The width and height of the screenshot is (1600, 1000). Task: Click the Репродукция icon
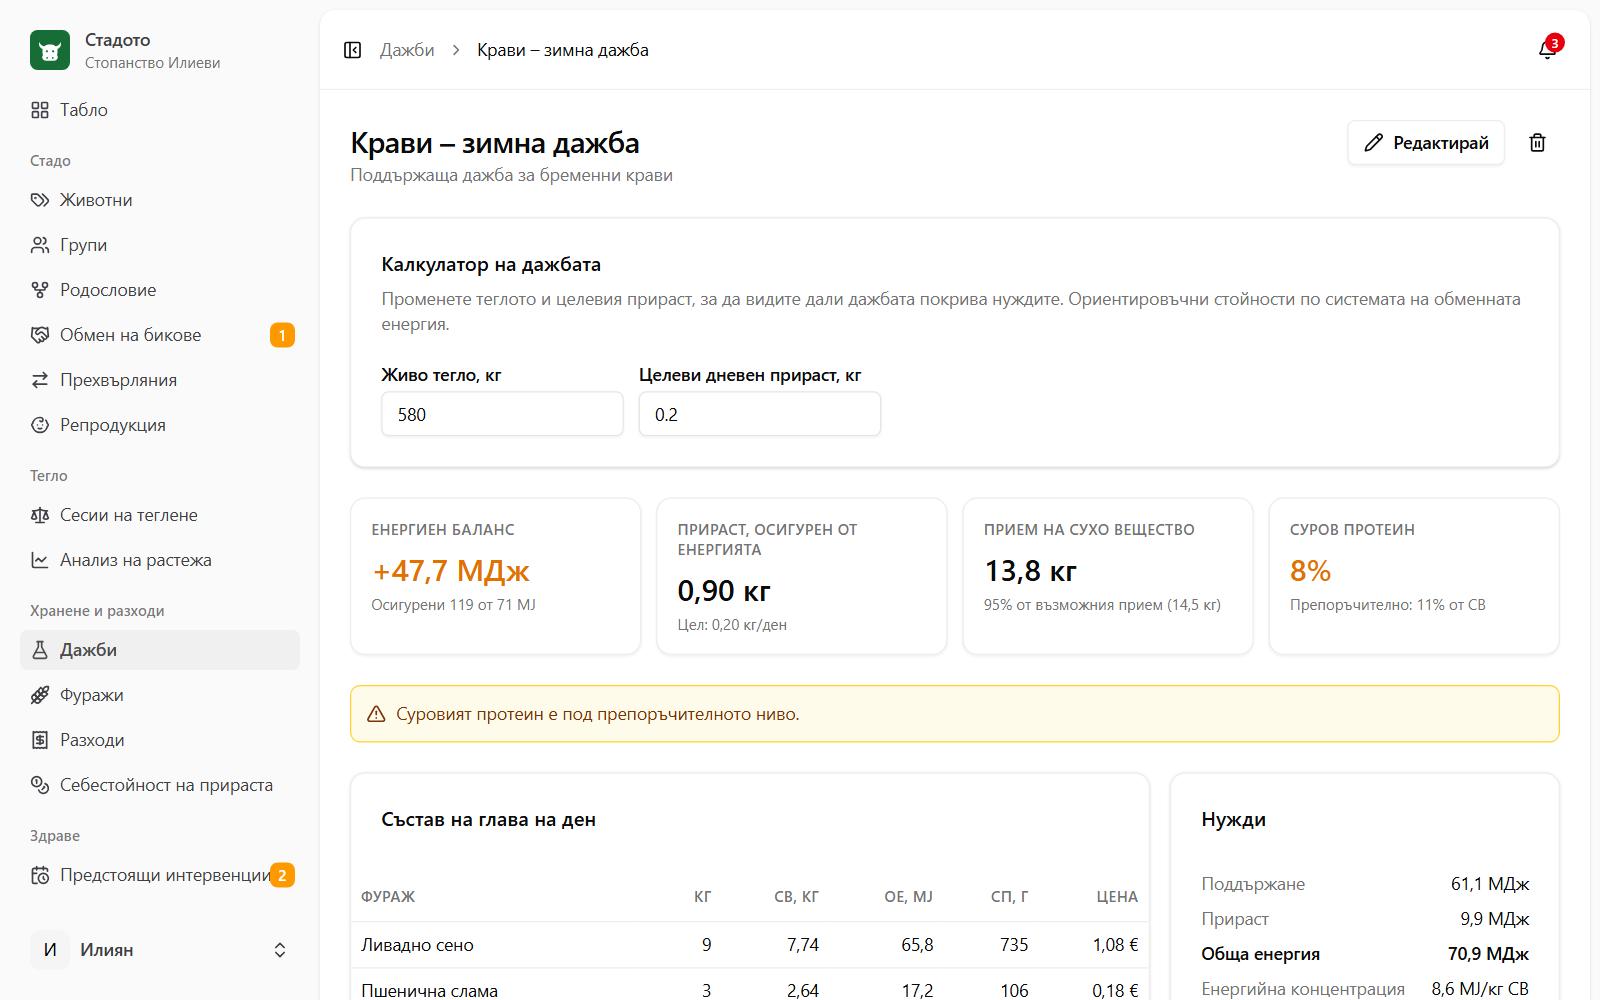click(x=40, y=425)
